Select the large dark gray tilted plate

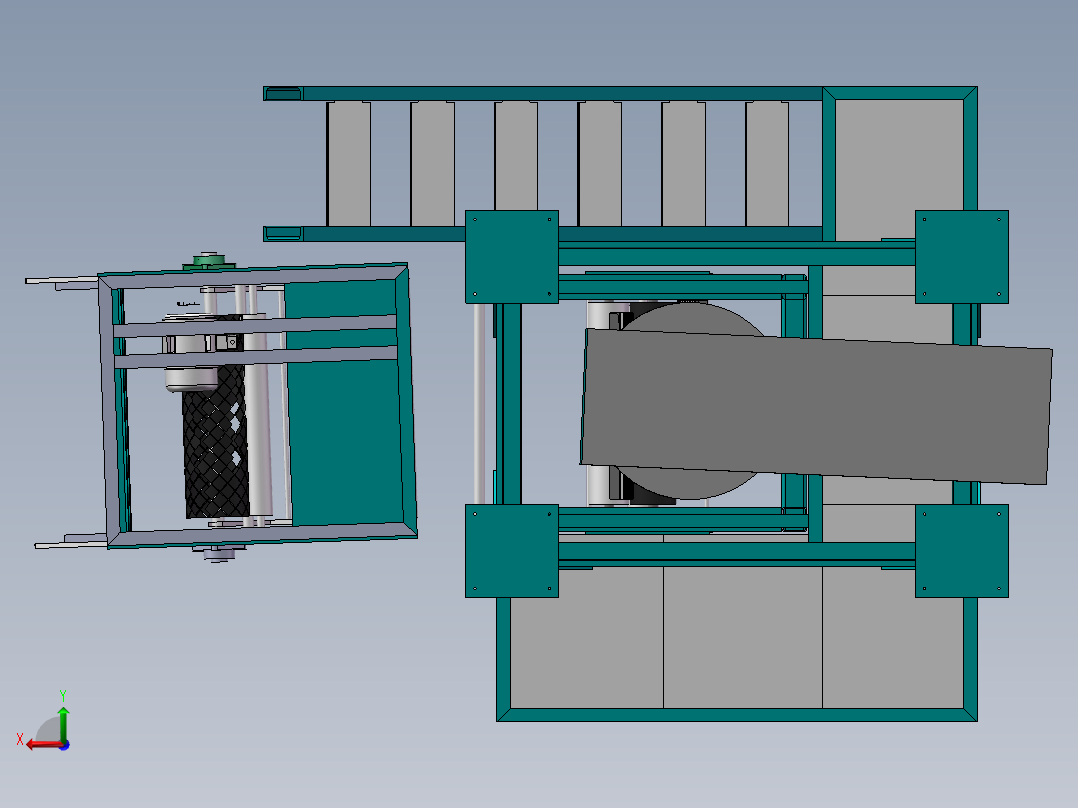[816, 406]
